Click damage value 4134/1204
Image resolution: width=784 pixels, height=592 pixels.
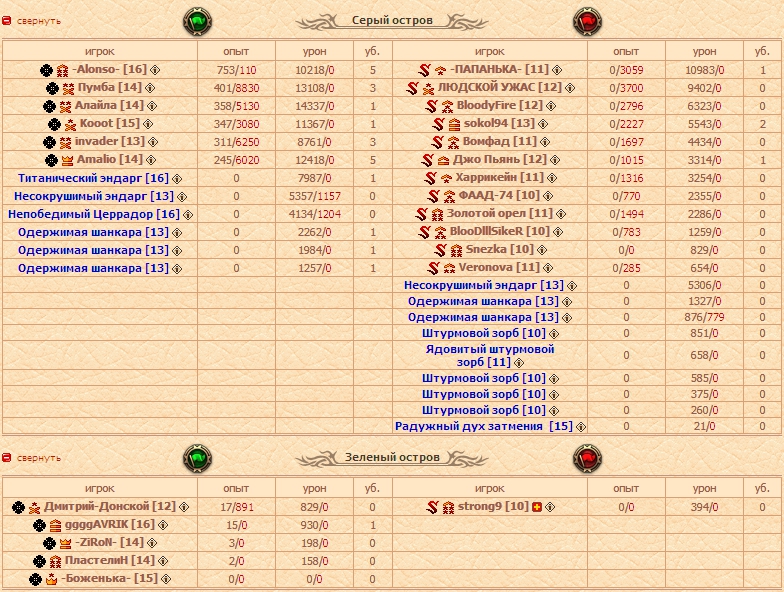[314, 214]
